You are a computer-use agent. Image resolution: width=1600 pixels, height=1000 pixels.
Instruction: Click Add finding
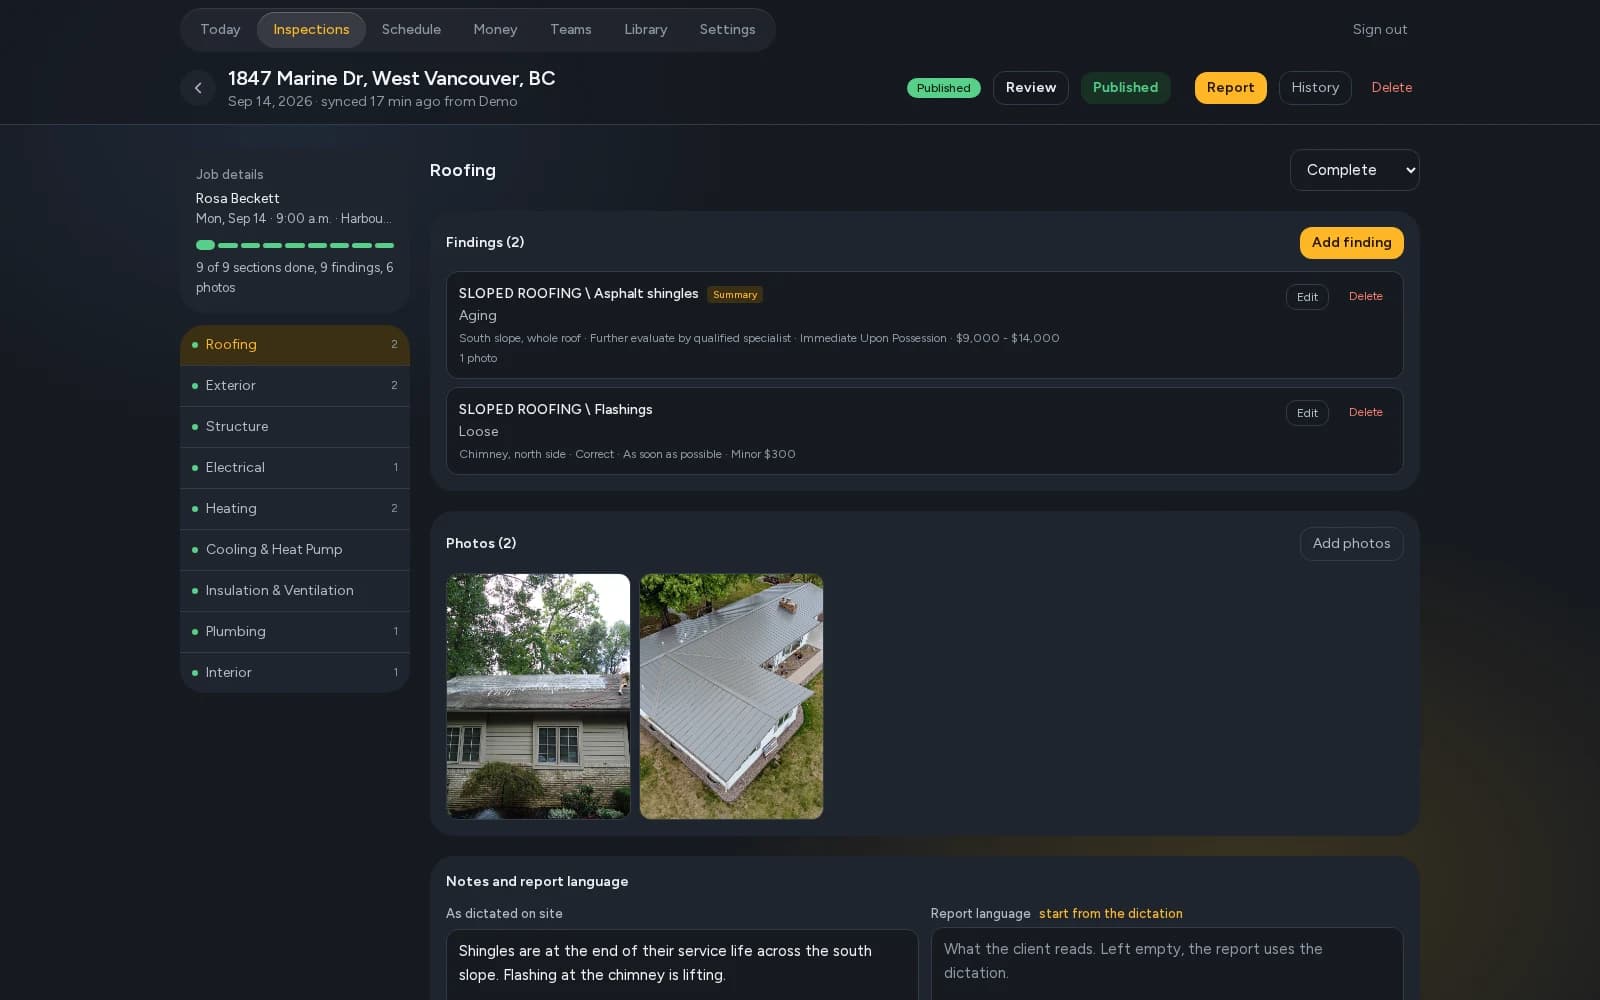(1351, 243)
